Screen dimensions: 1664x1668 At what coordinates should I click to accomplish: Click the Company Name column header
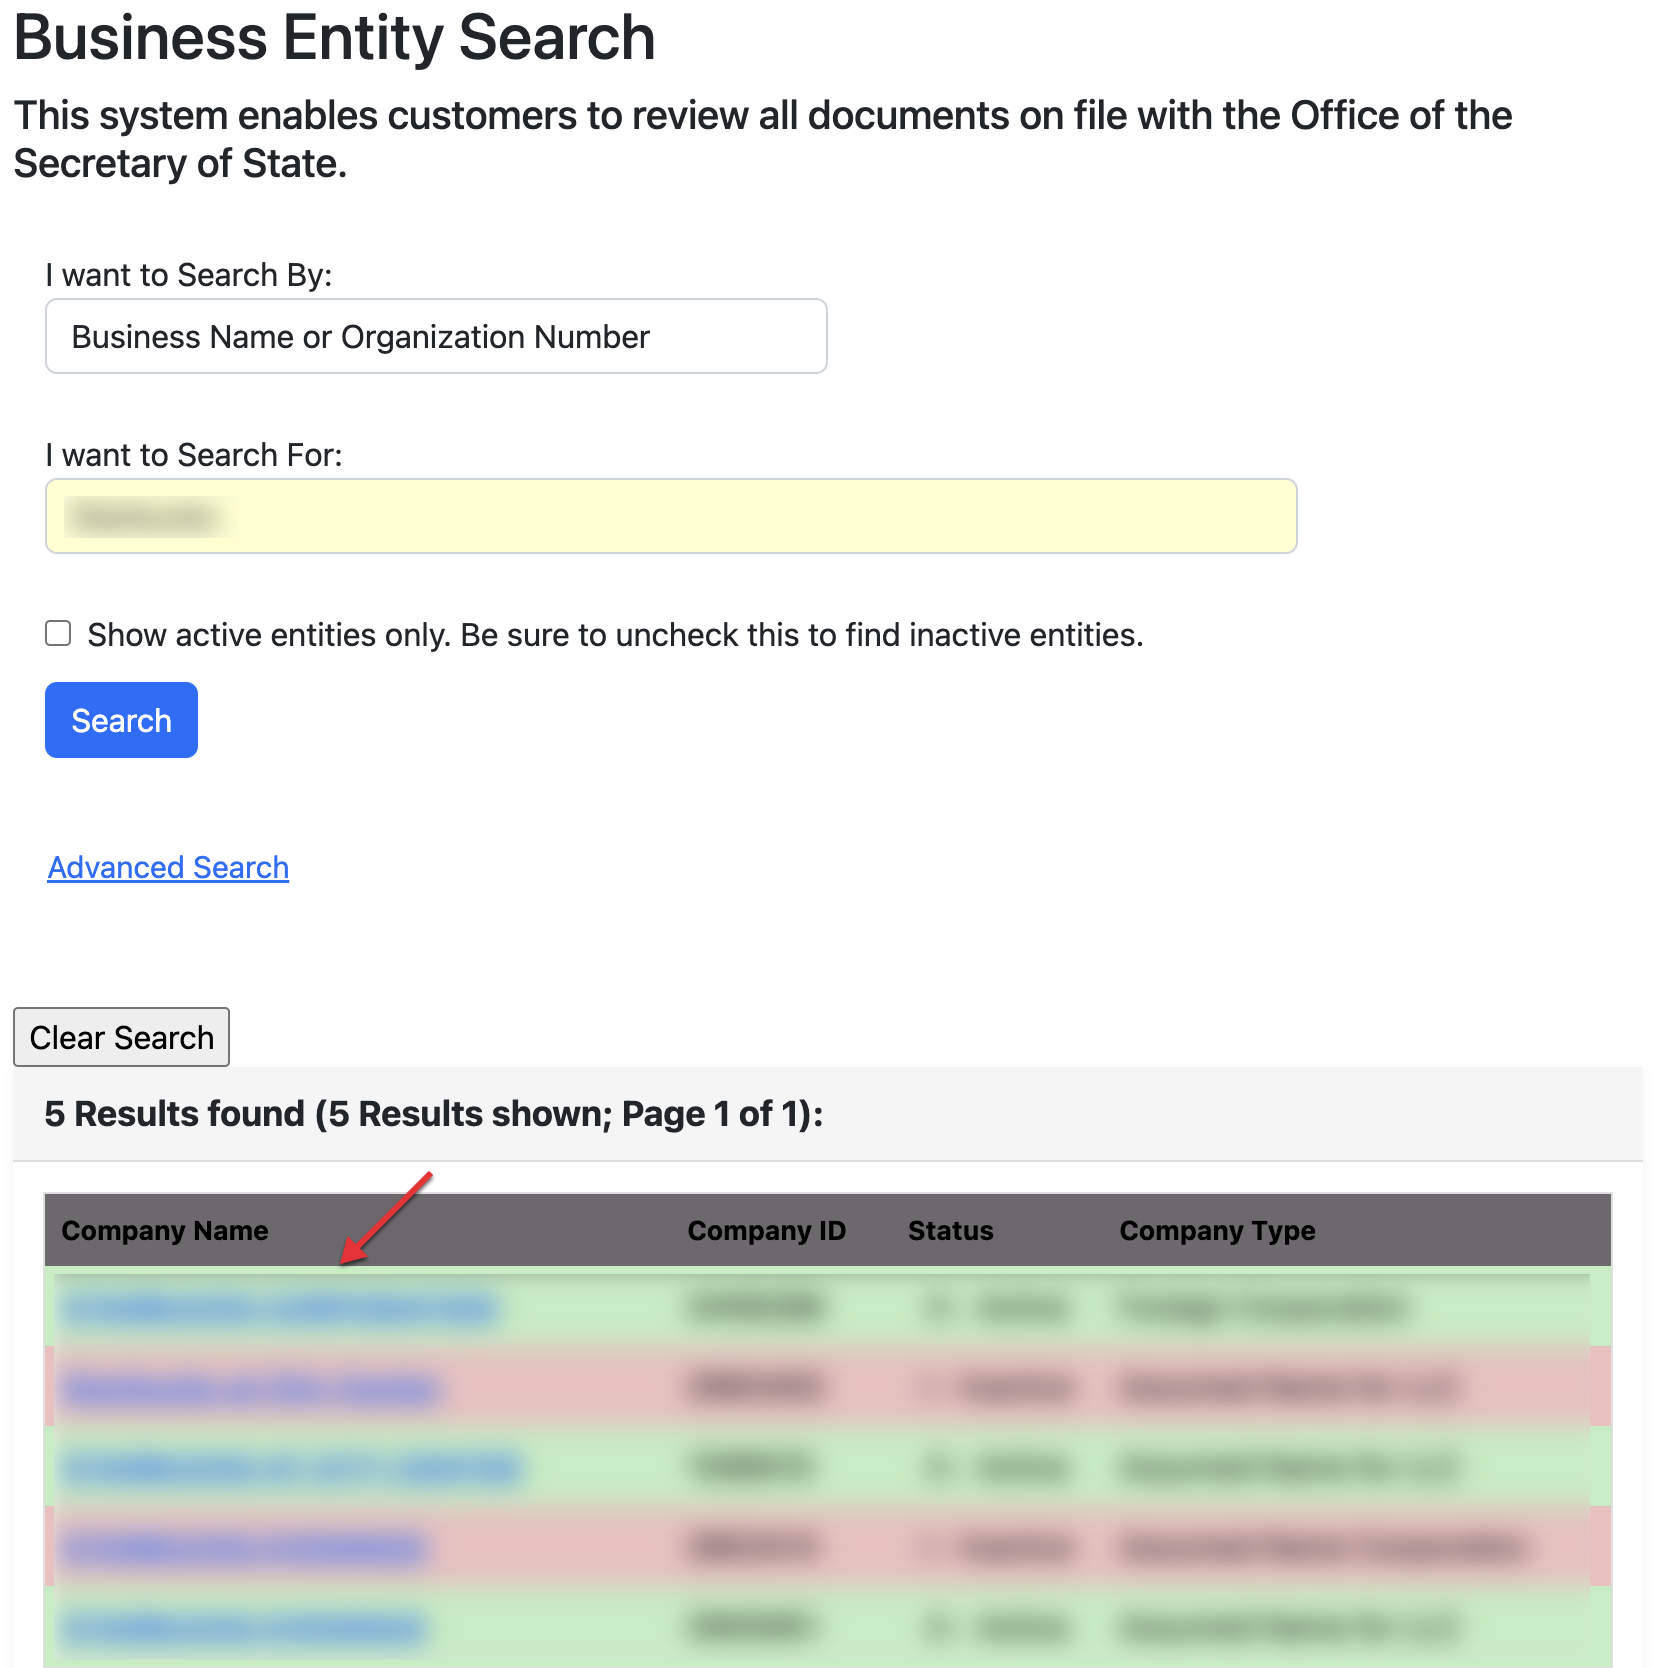(165, 1231)
